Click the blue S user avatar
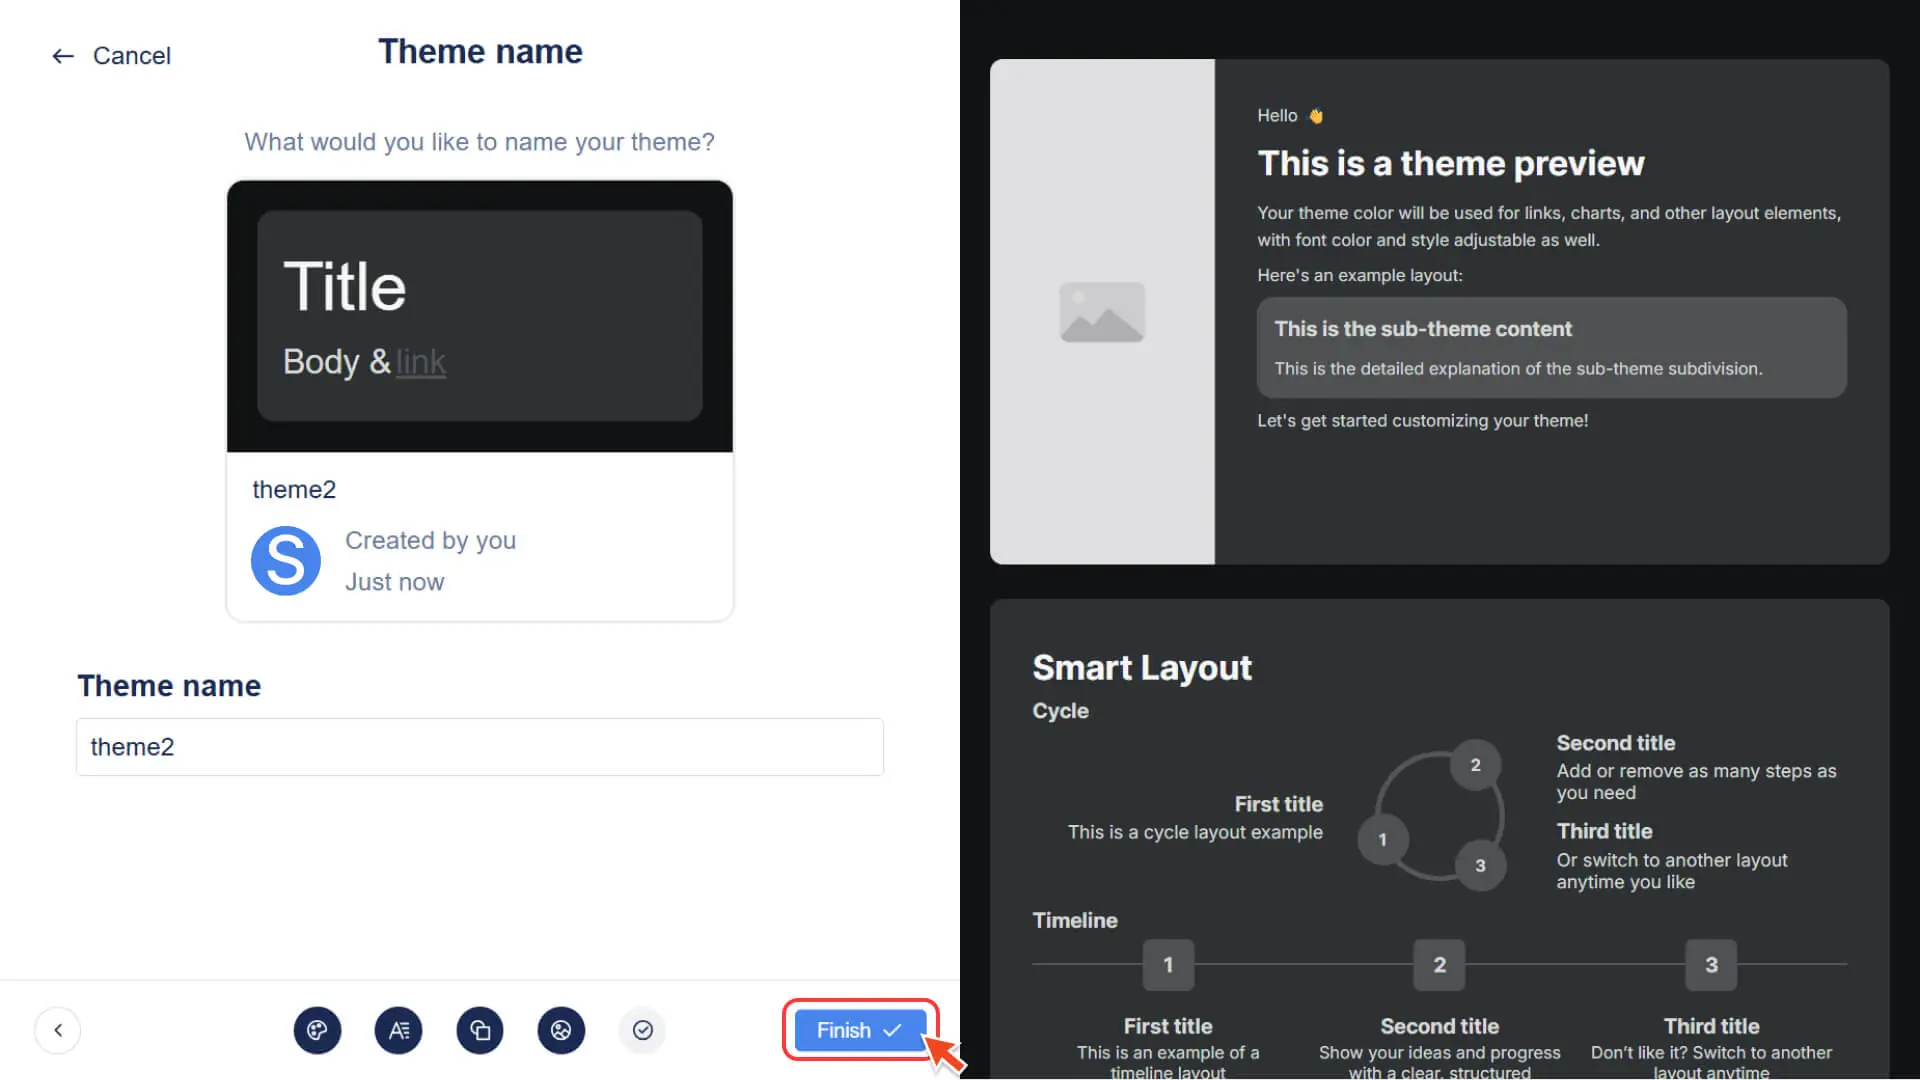Screen dimensions: 1920x1080 286,561
